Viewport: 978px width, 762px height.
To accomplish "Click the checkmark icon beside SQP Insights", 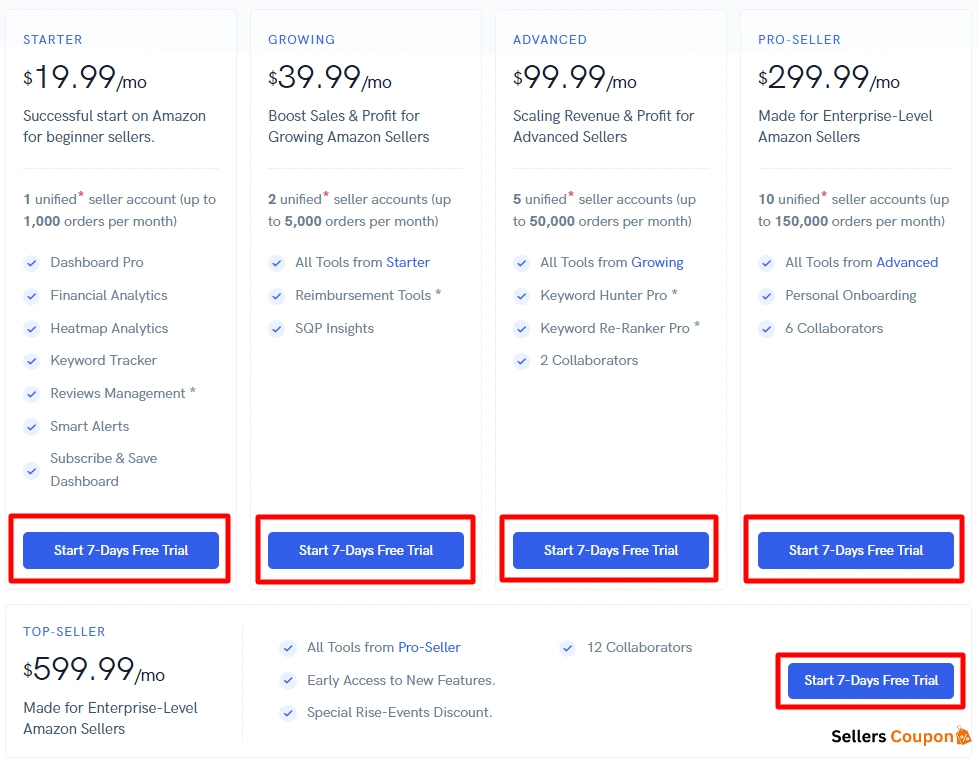I will (276, 329).
